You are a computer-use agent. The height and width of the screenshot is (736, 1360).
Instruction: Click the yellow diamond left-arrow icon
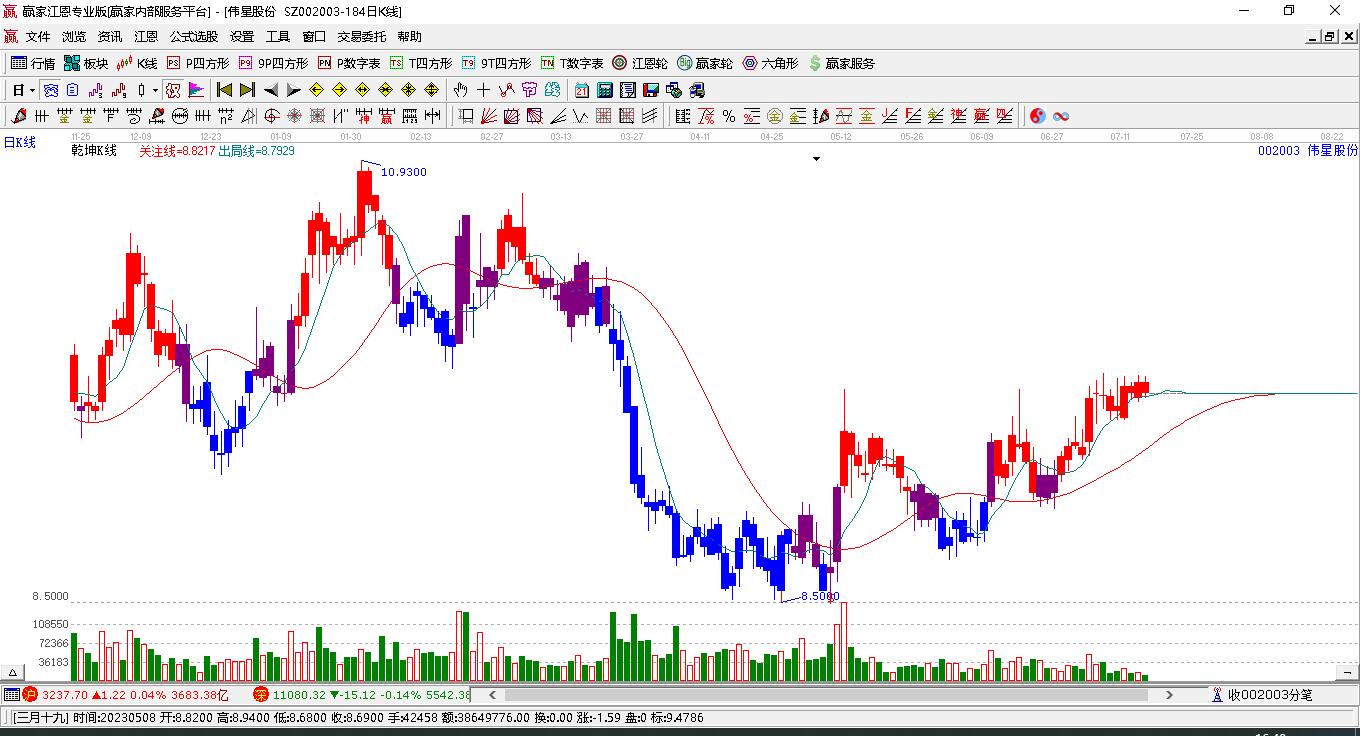point(316,90)
